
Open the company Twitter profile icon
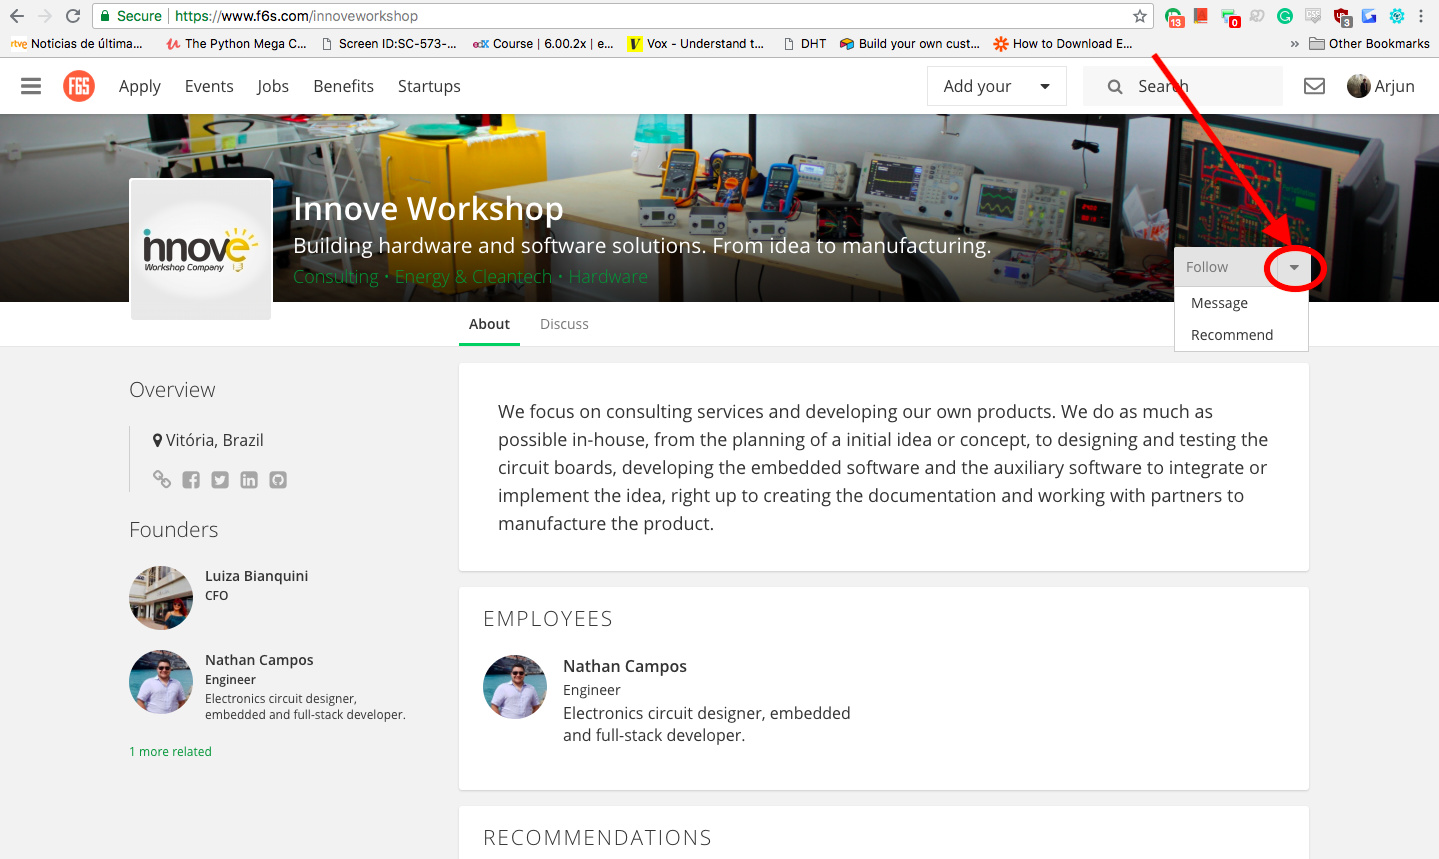pos(220,480)
